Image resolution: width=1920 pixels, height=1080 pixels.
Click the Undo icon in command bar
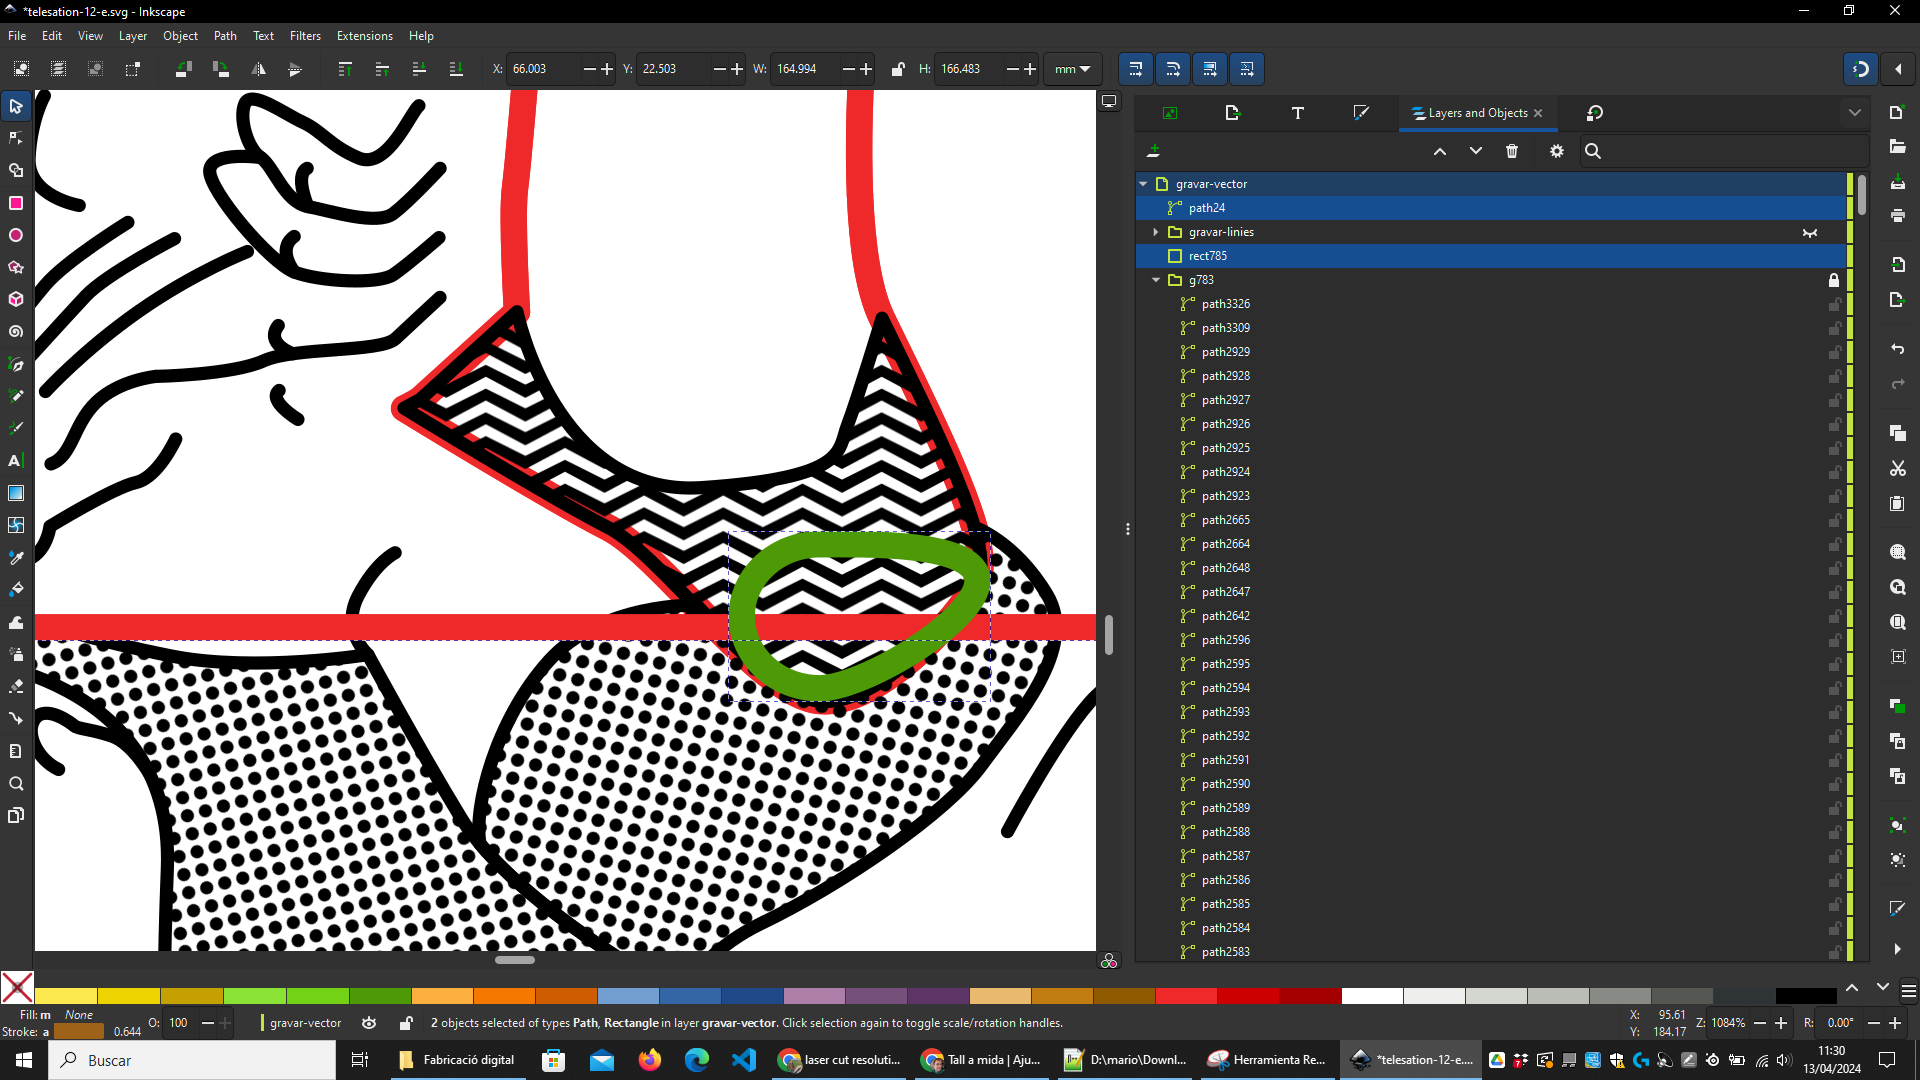click(1897, 349)
